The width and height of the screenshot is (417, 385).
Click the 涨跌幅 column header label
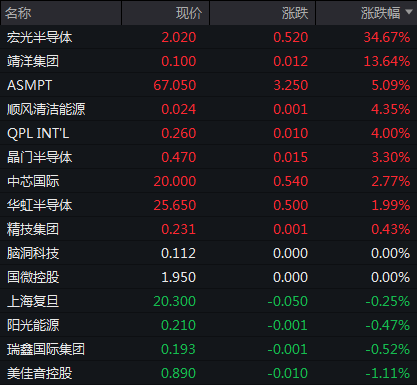click(x=380, y=13)
